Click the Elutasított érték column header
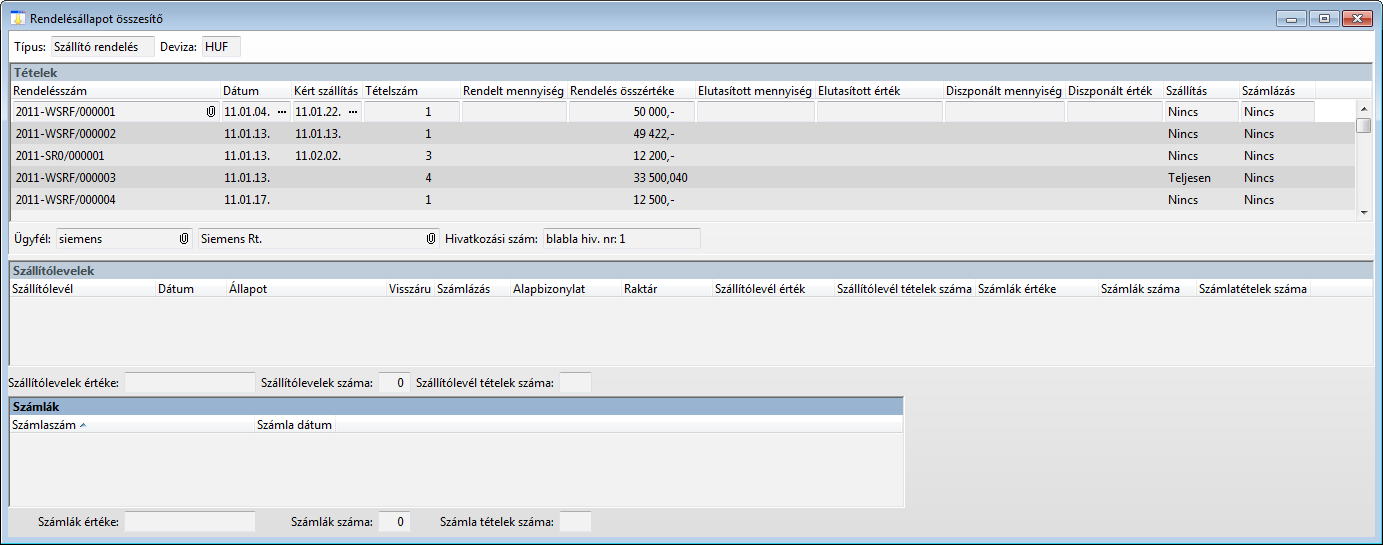The width and height of the screenshot is (1383, 545). [879, 91]
